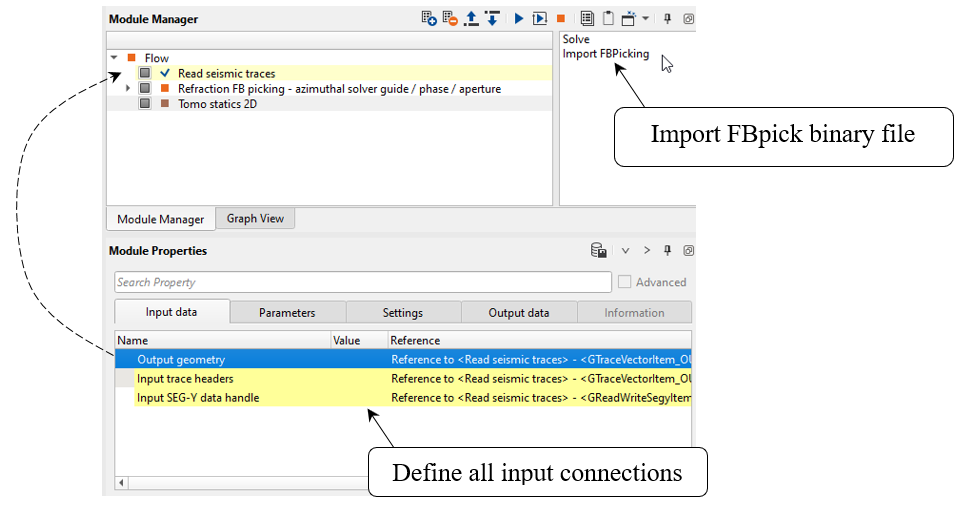Run the flow with the play icon
961x507 pixels.
point(519,19)
